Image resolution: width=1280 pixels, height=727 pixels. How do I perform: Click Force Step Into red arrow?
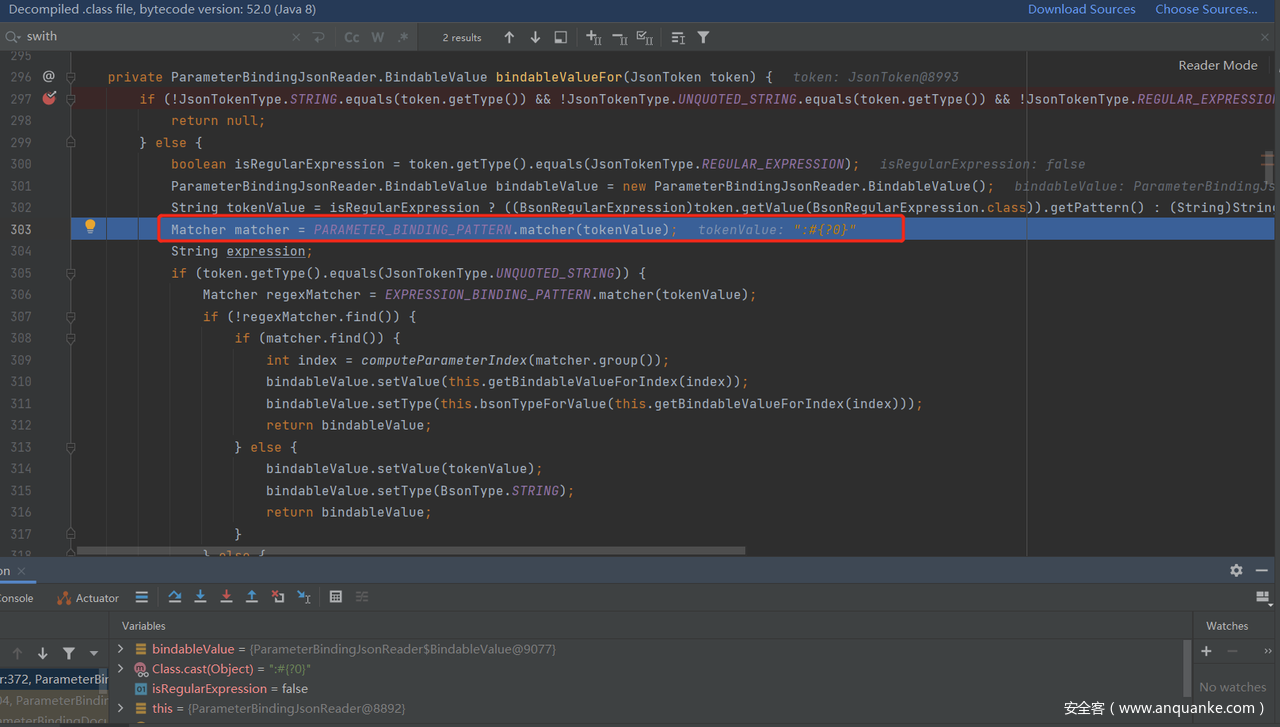[x=226, y=597]
